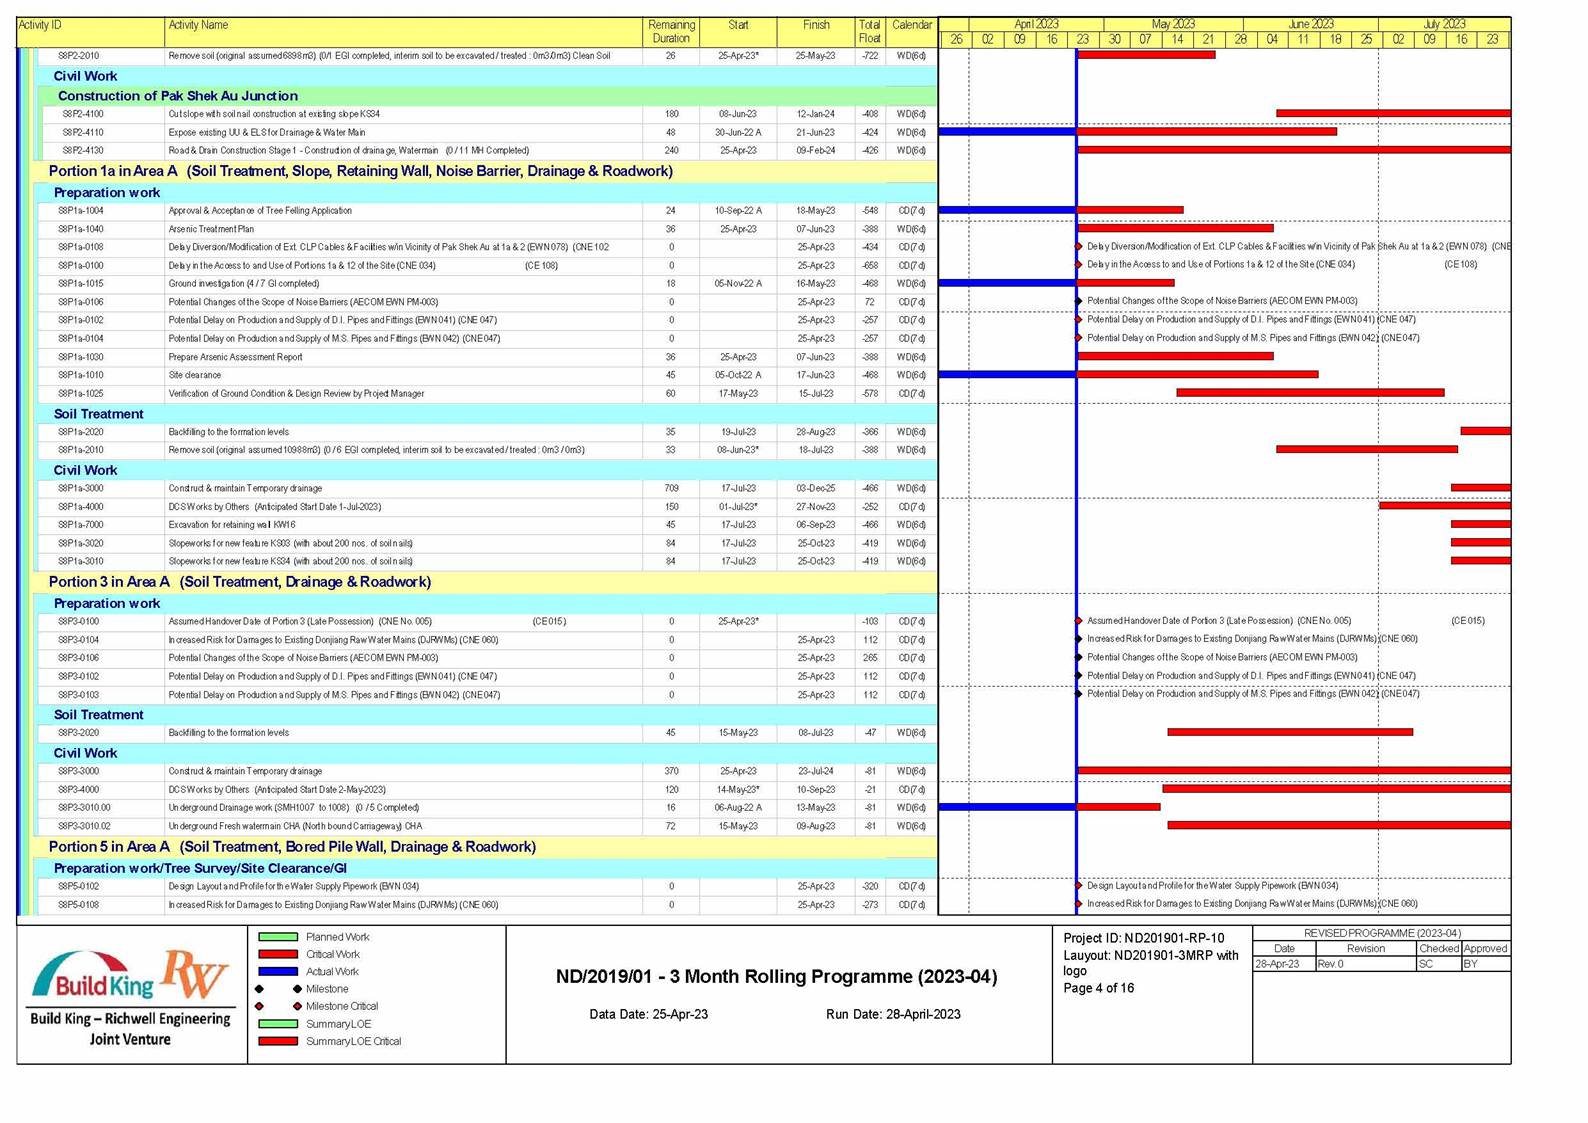The image size is (1588, 1123).
Task: Click activity ID S8P1a-3020
Action: [80, 543]
